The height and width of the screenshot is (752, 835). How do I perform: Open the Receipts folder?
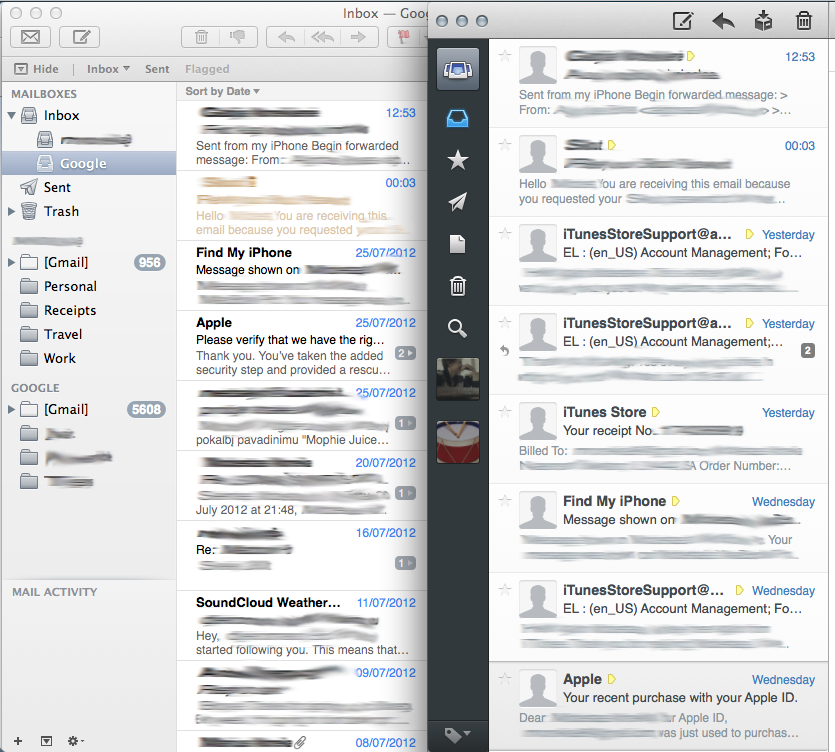[89, 310]
